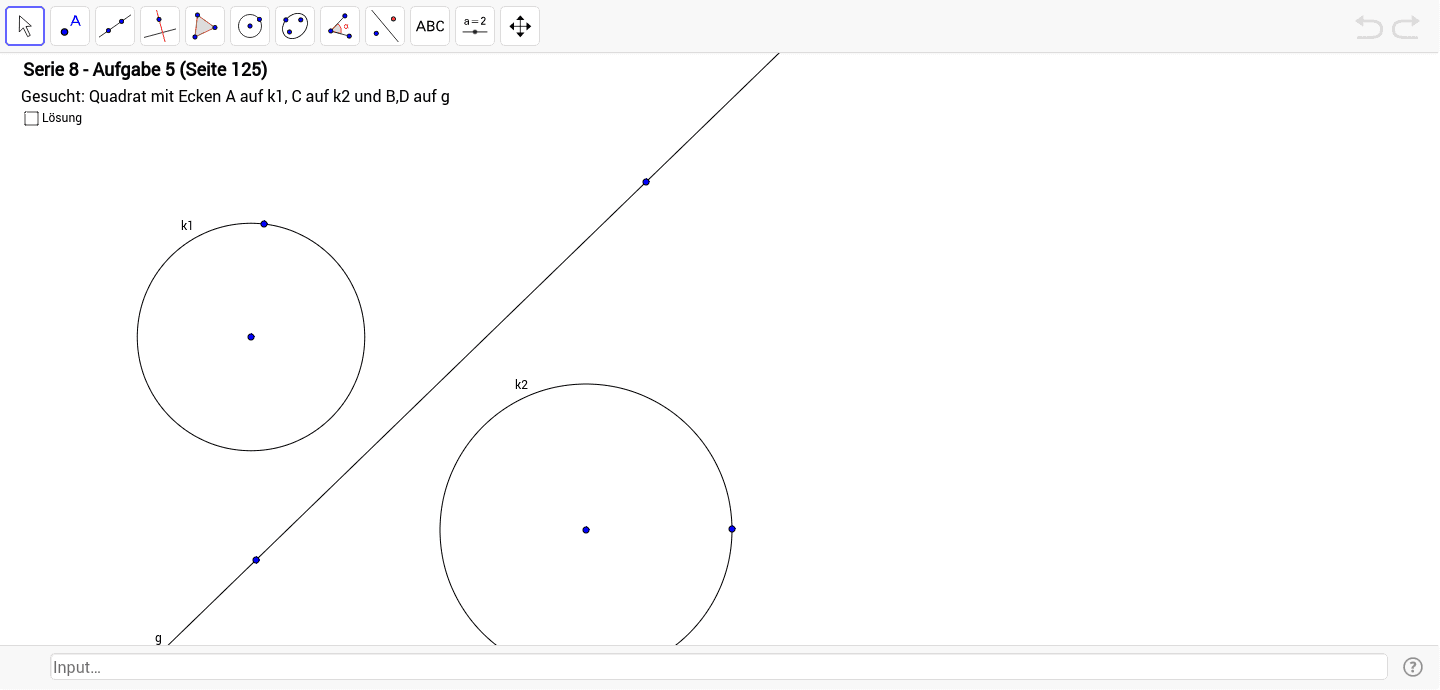
Task: Select the Slider a=2 tool
Action: point(475,26)
